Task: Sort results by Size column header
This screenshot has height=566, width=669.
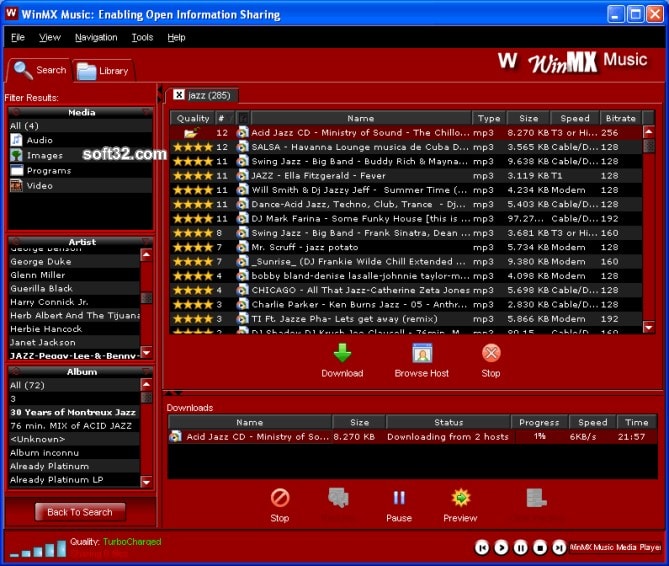Action: tap(528, 118)
